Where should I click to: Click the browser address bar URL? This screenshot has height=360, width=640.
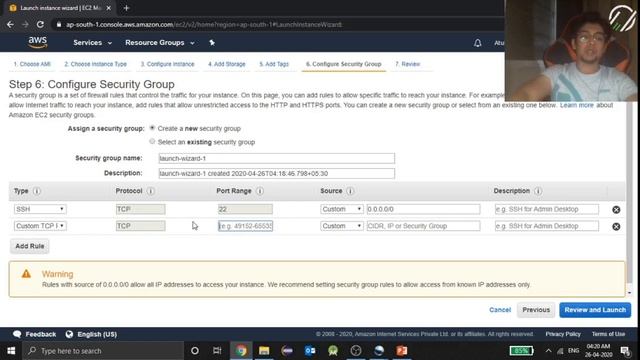click(x=204, y=24)
